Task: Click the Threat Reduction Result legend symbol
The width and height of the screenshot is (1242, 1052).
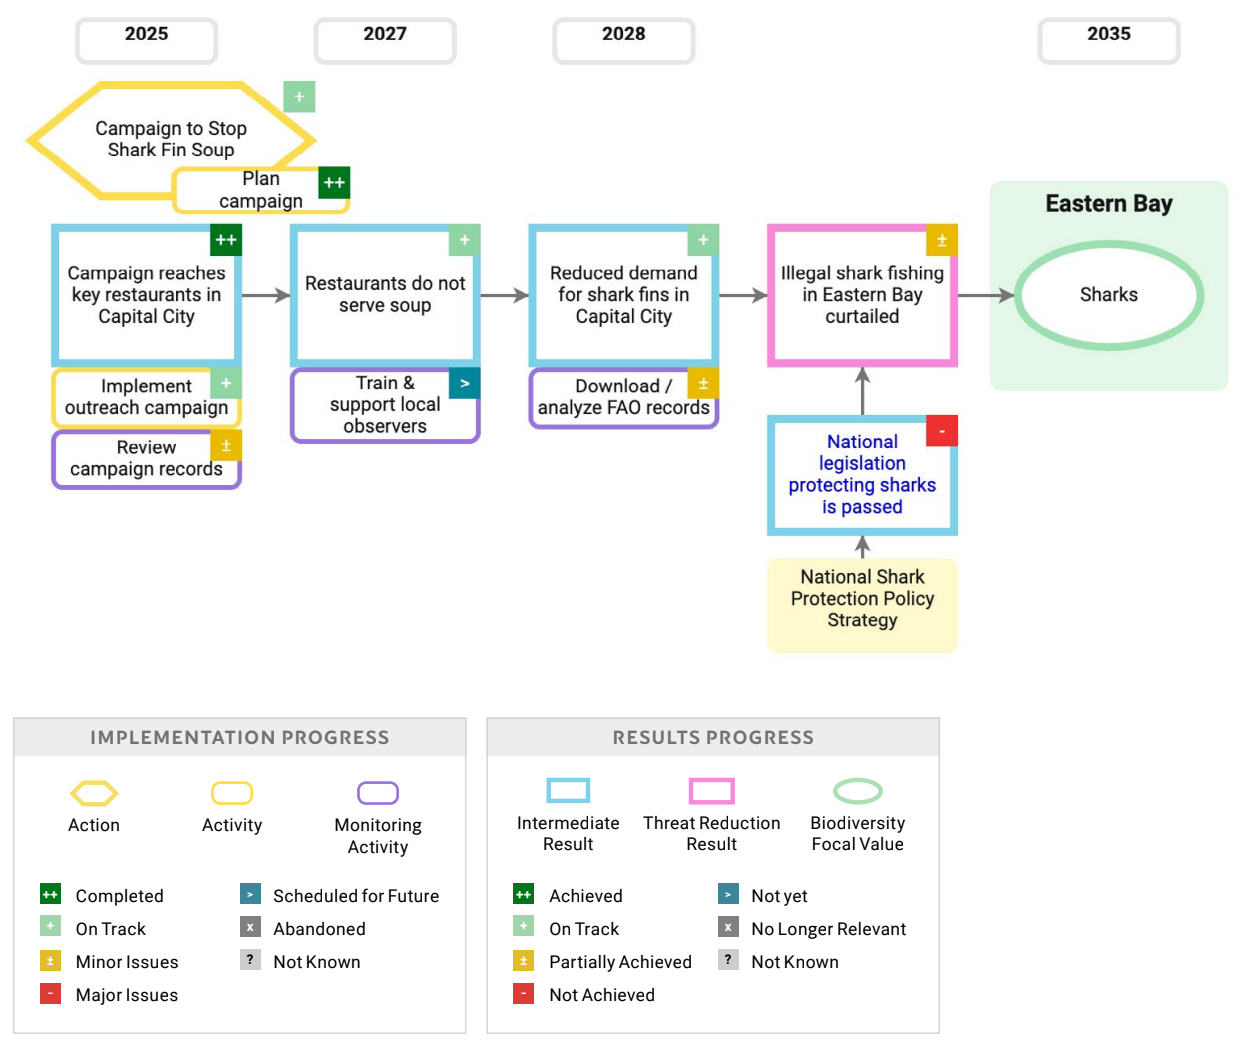Action: [x=712, y=791]
